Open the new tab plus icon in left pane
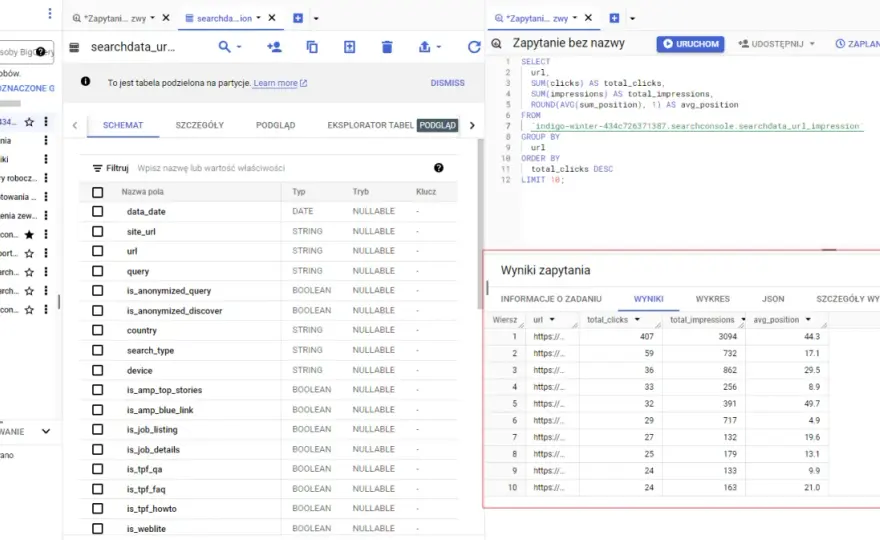The height and width of the screenshot is (540, 880). [x=298, y=19]
